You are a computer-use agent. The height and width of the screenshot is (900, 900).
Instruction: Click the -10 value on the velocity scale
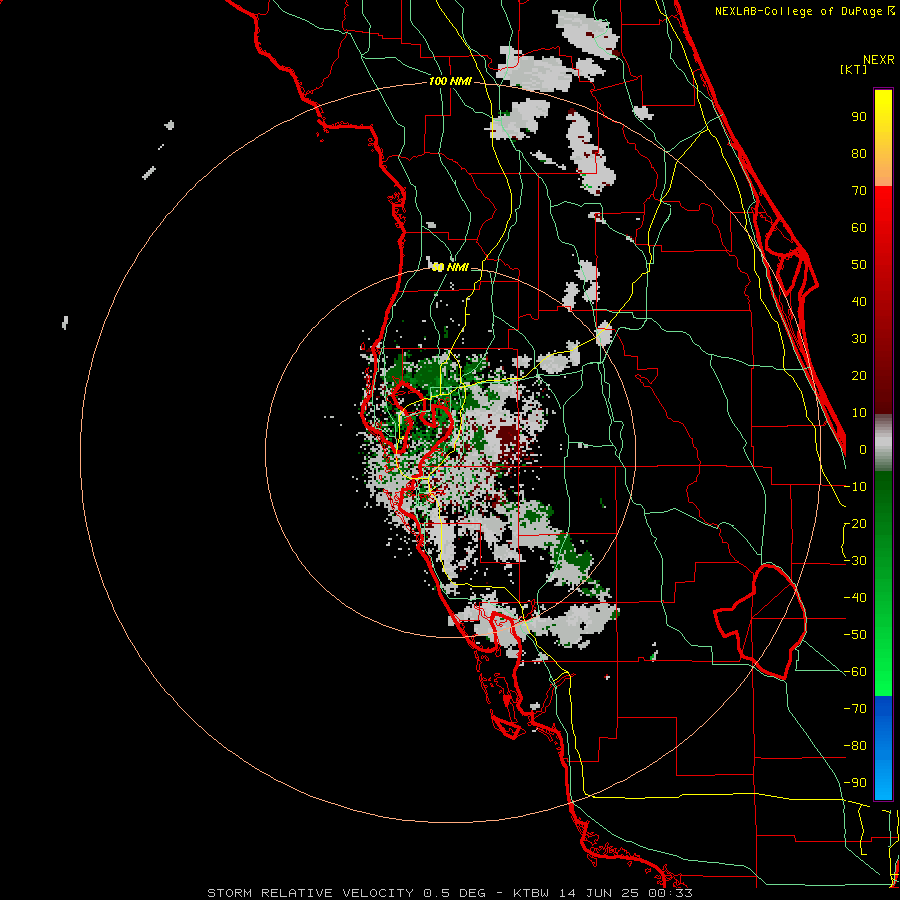855,487
